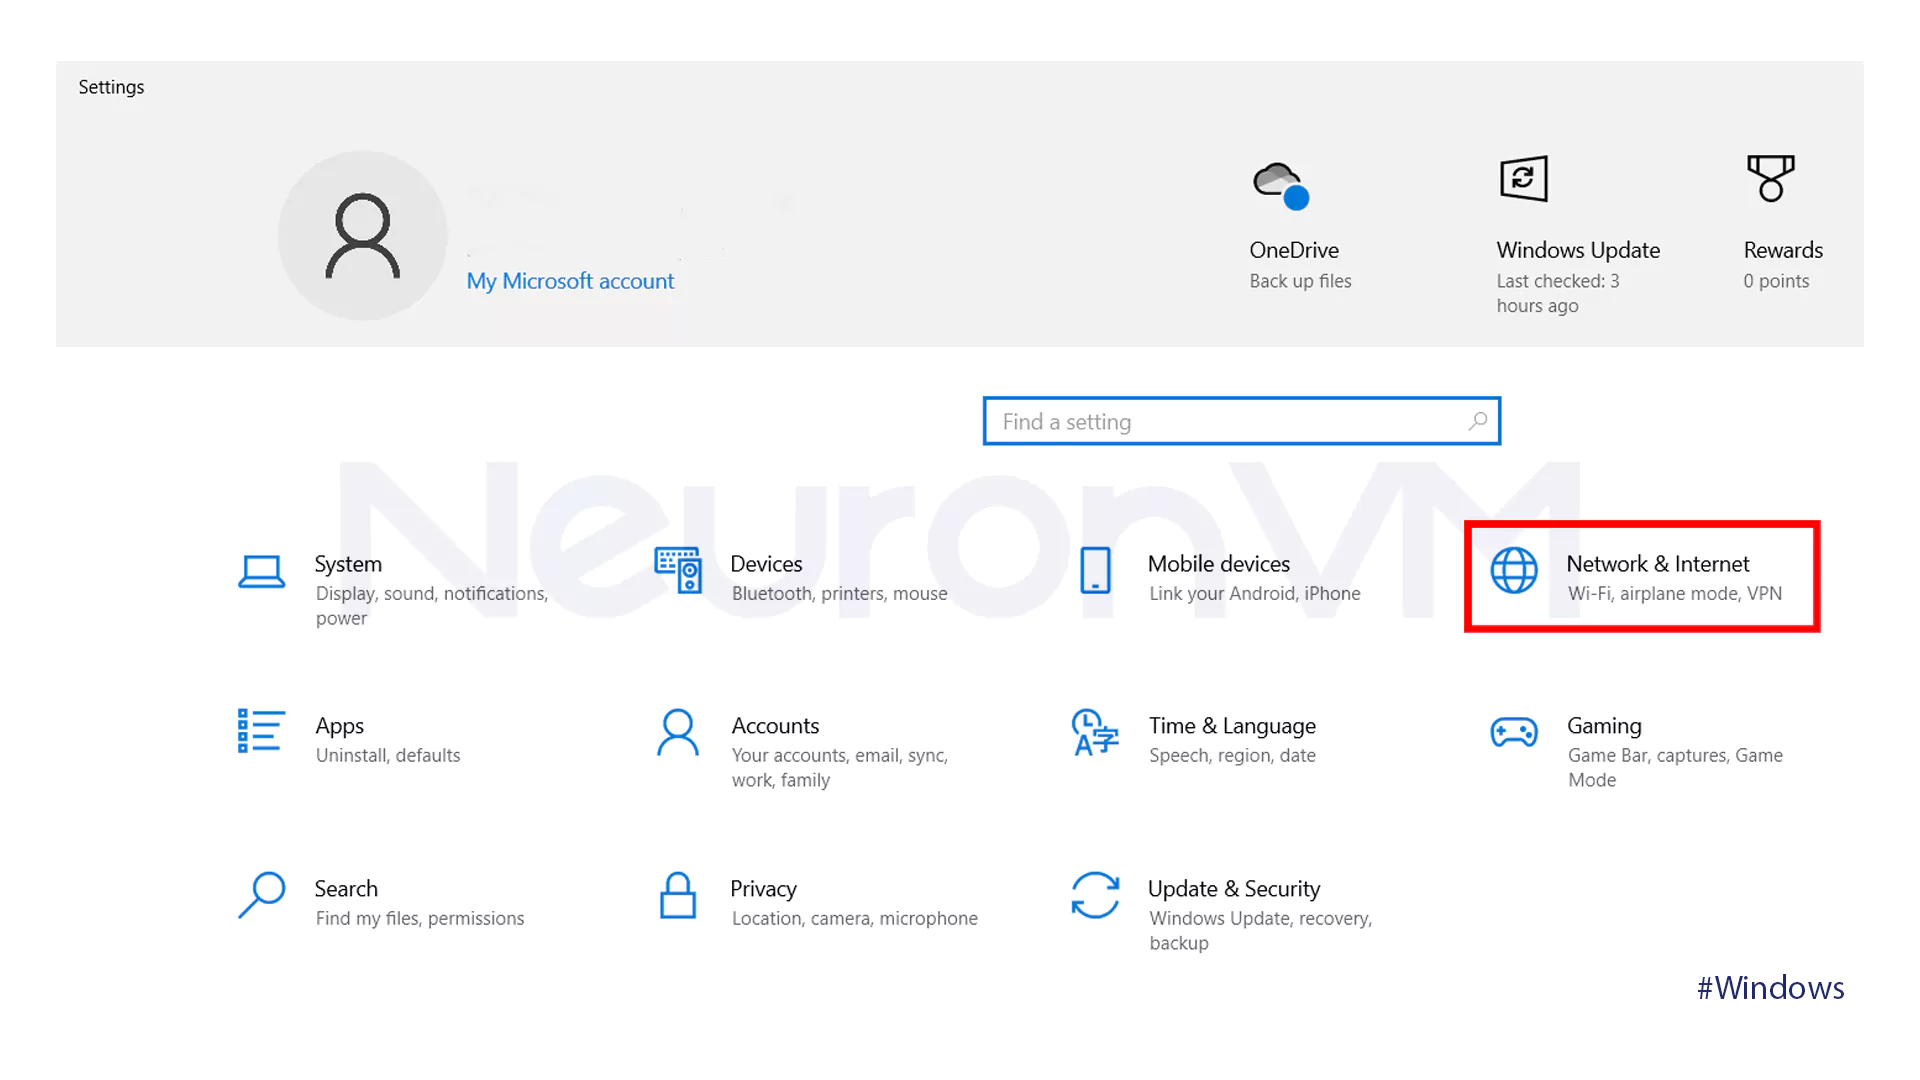Viewport: 1920px width, 1080px height.
Task: Open Gaming settings label
Action: (x=1604, y=726)
